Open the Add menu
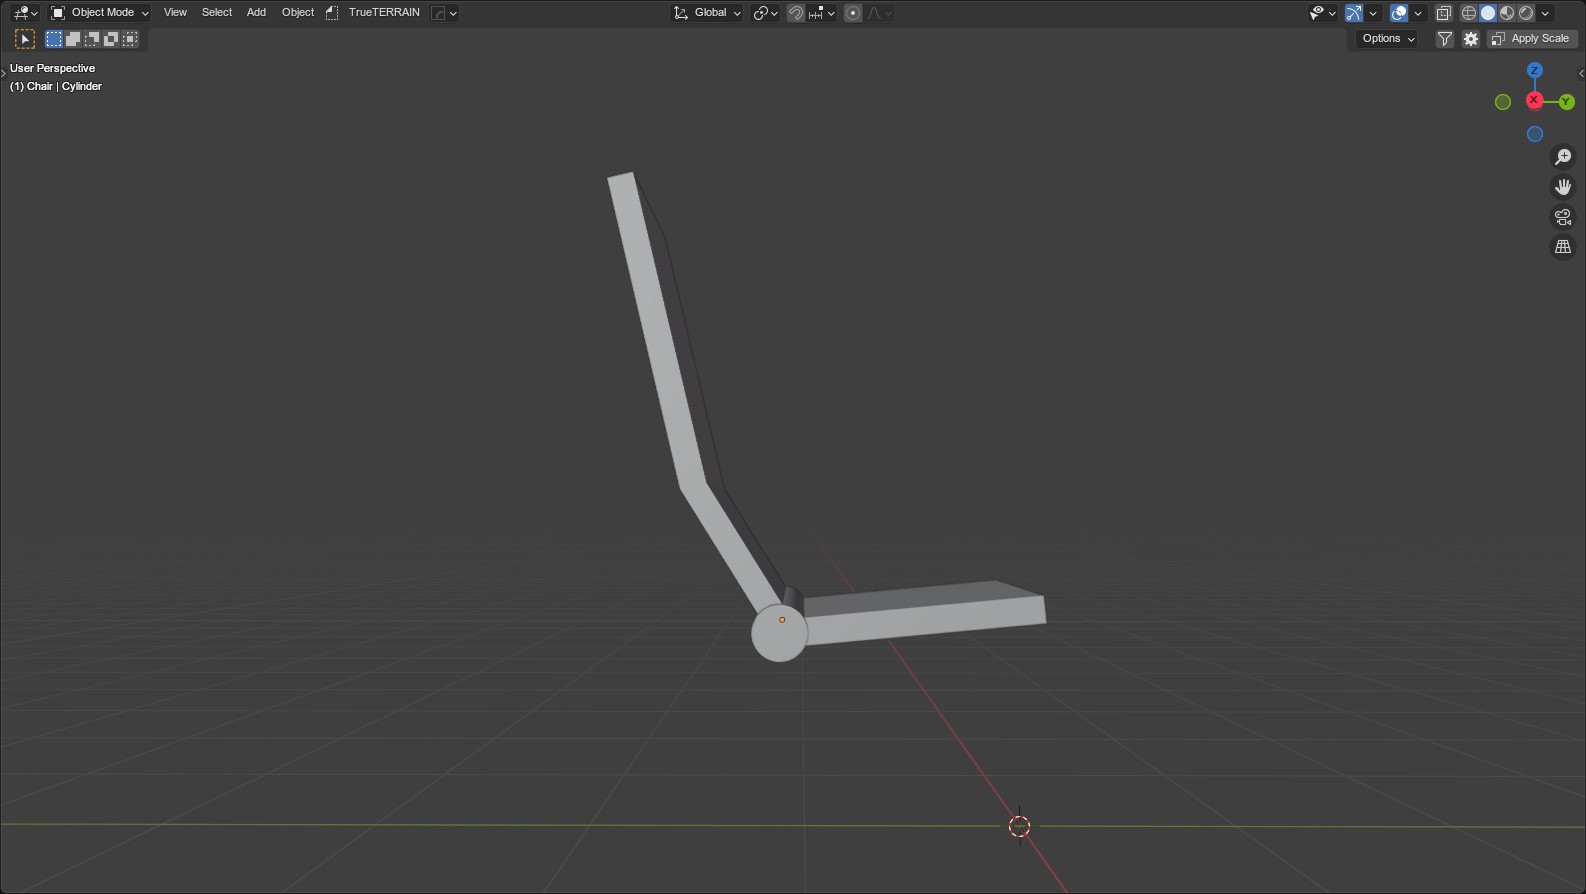This screenshot has width=1586, height=894. (256, 13)
